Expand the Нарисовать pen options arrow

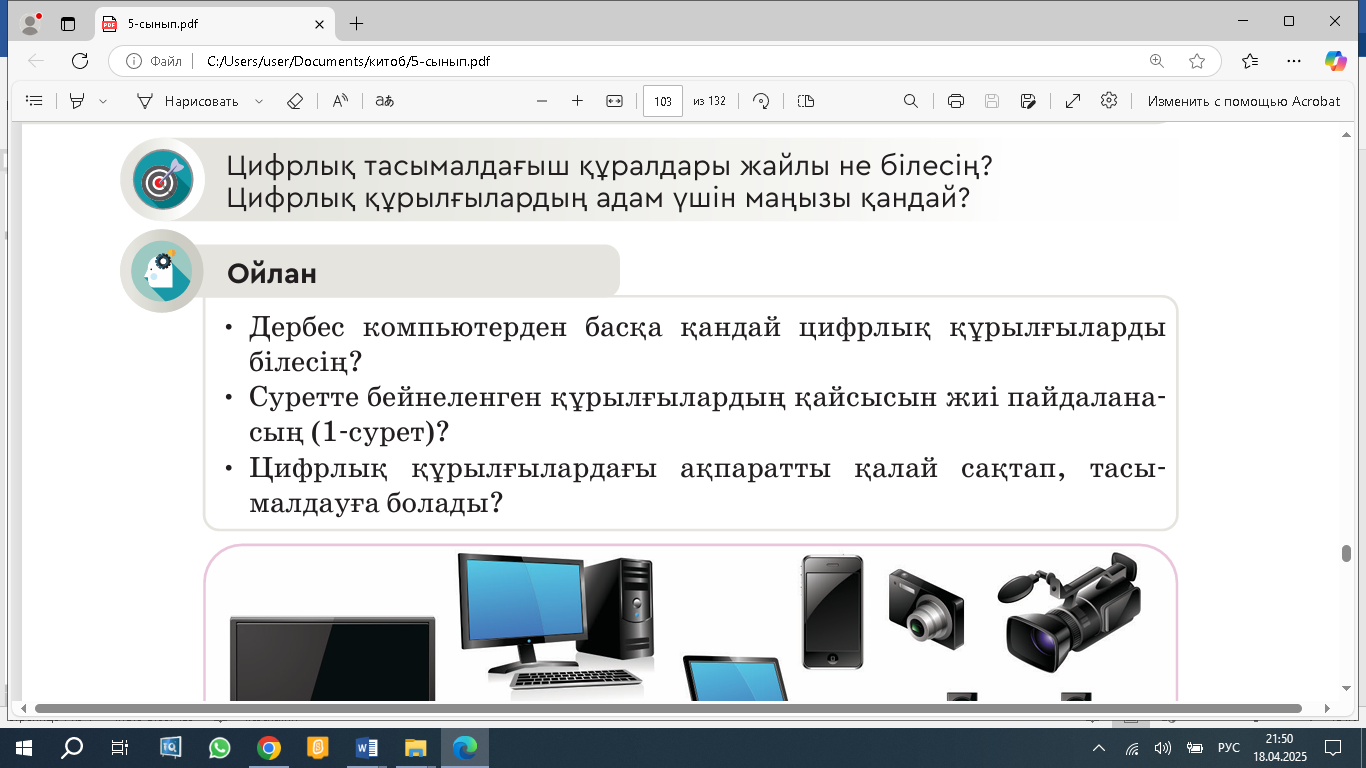[259, 101]
